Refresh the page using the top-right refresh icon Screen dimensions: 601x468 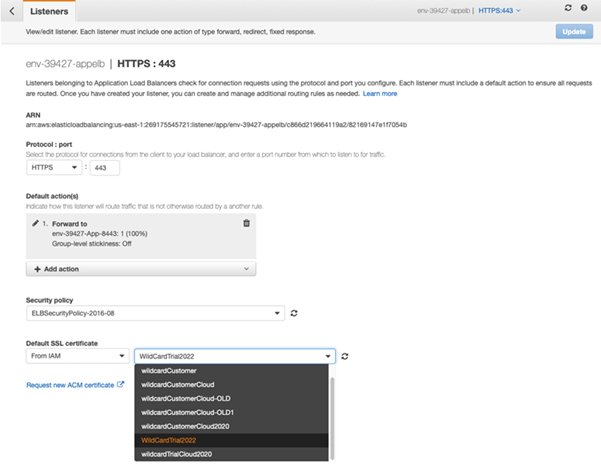tap(569, 8)
